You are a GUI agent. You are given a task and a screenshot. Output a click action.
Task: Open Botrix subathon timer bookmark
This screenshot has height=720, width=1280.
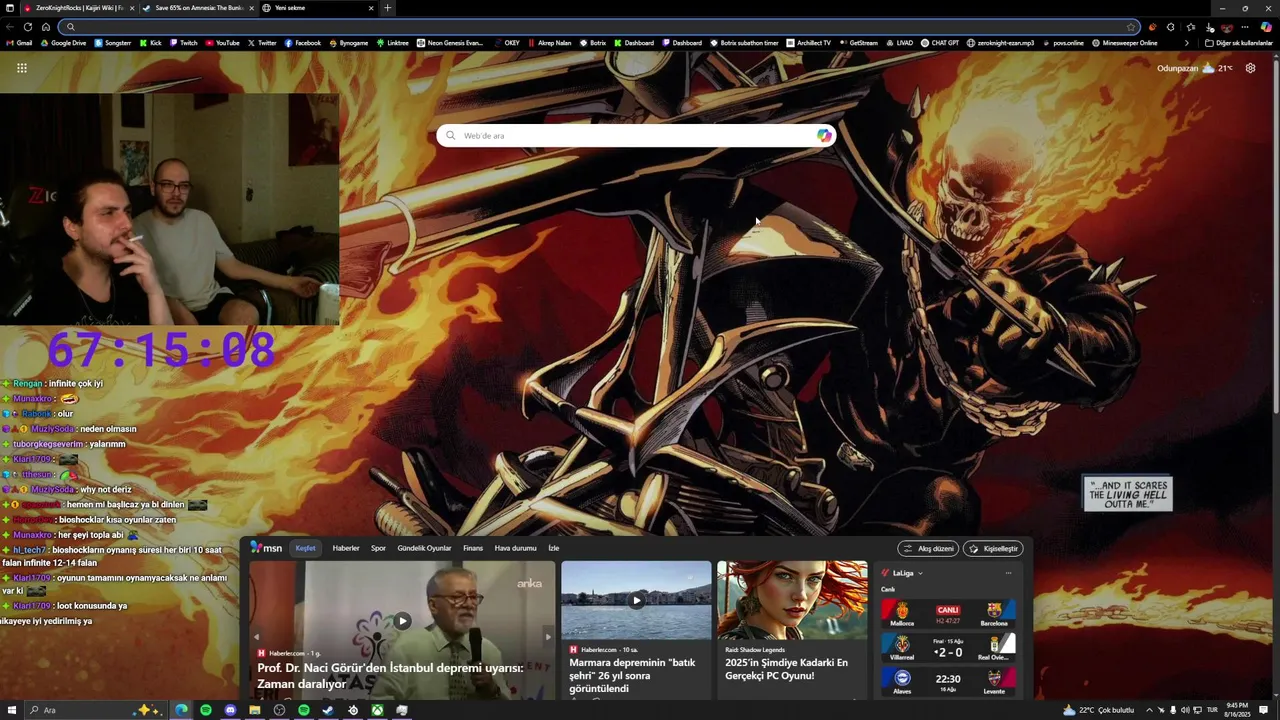744,43
